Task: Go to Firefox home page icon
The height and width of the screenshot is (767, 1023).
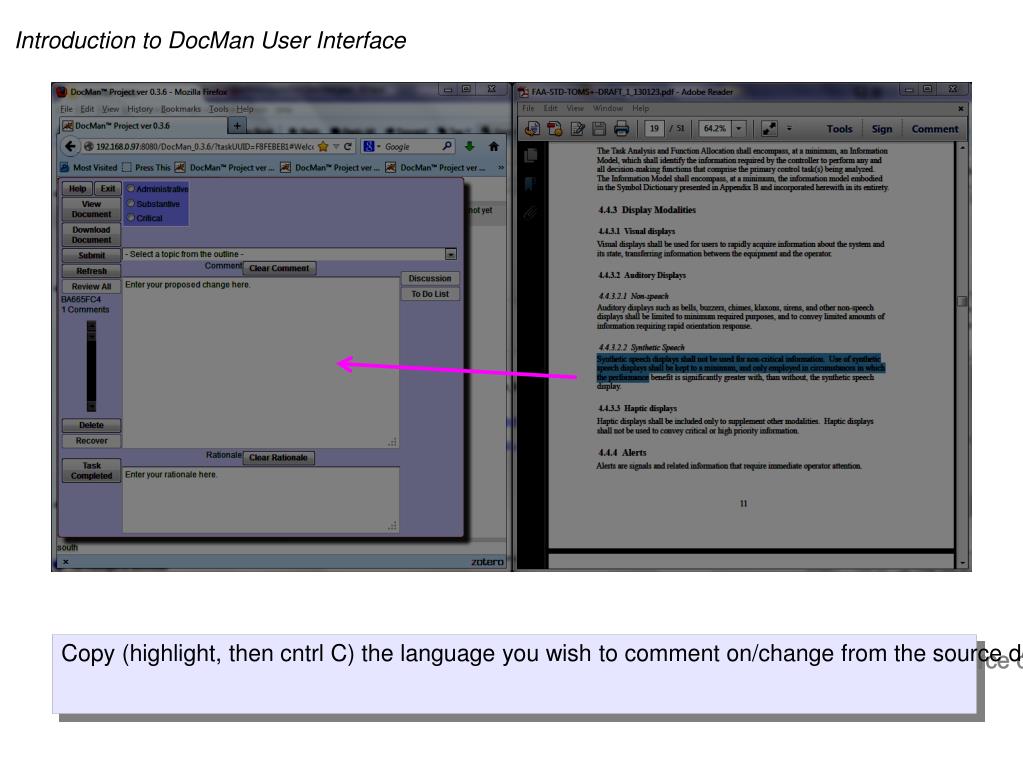Action: click(494, 146)
